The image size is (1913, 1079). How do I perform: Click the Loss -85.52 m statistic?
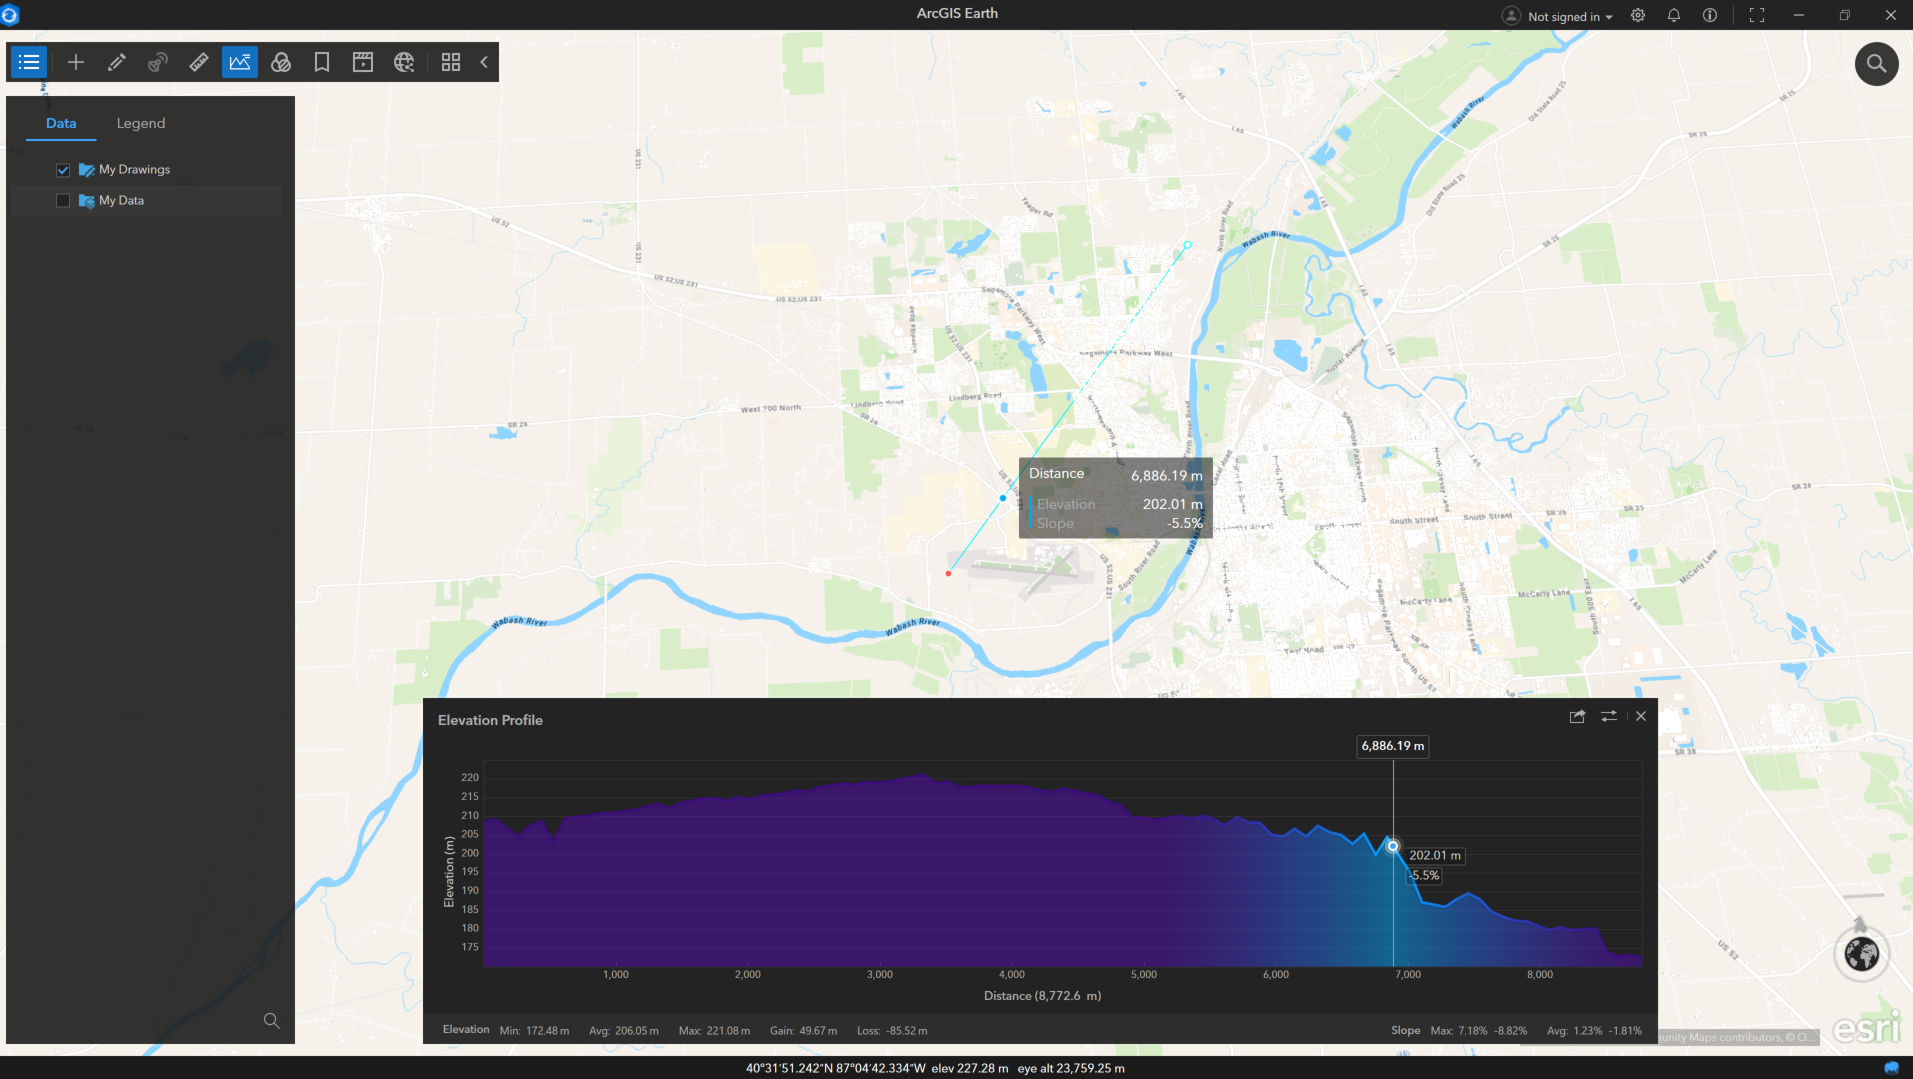(892, 1031)
